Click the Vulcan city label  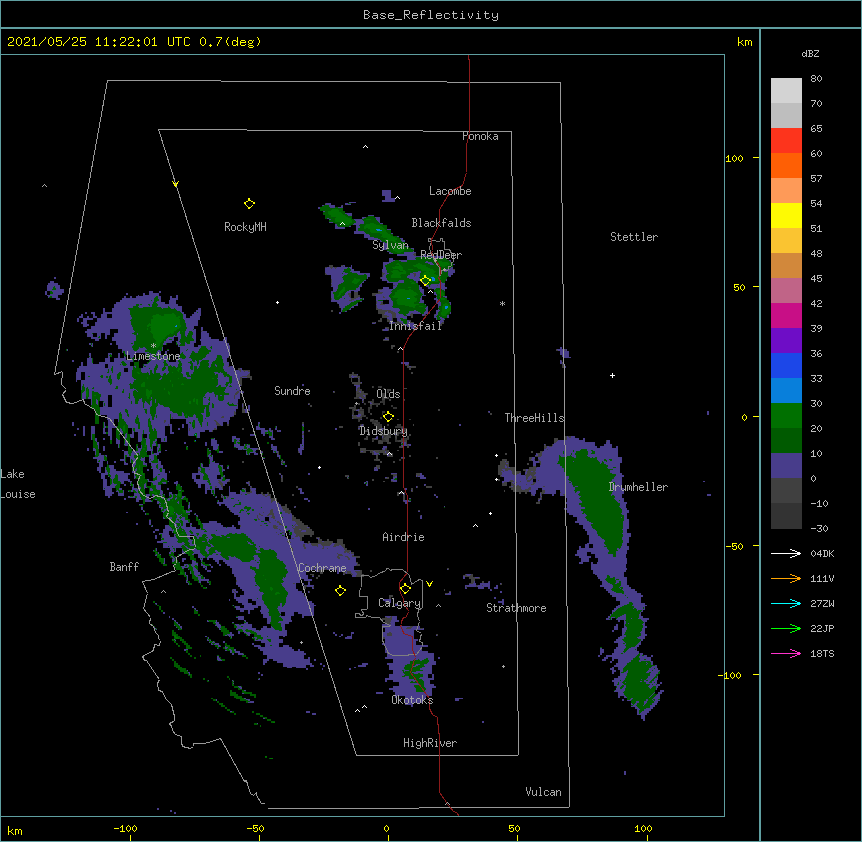click(543, 792)
